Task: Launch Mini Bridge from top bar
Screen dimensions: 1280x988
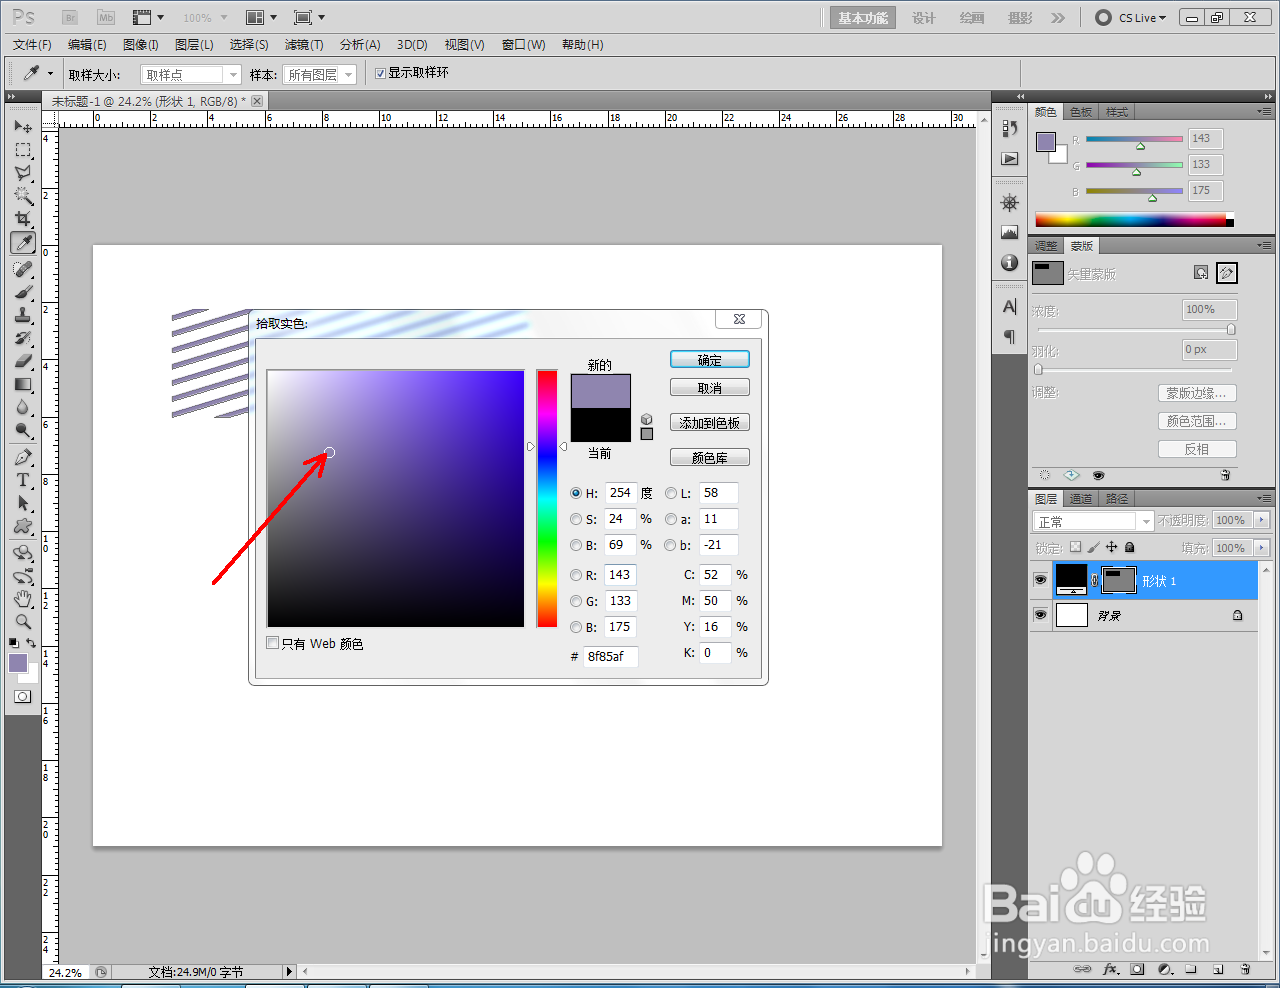Action: [x=106, y=17]
